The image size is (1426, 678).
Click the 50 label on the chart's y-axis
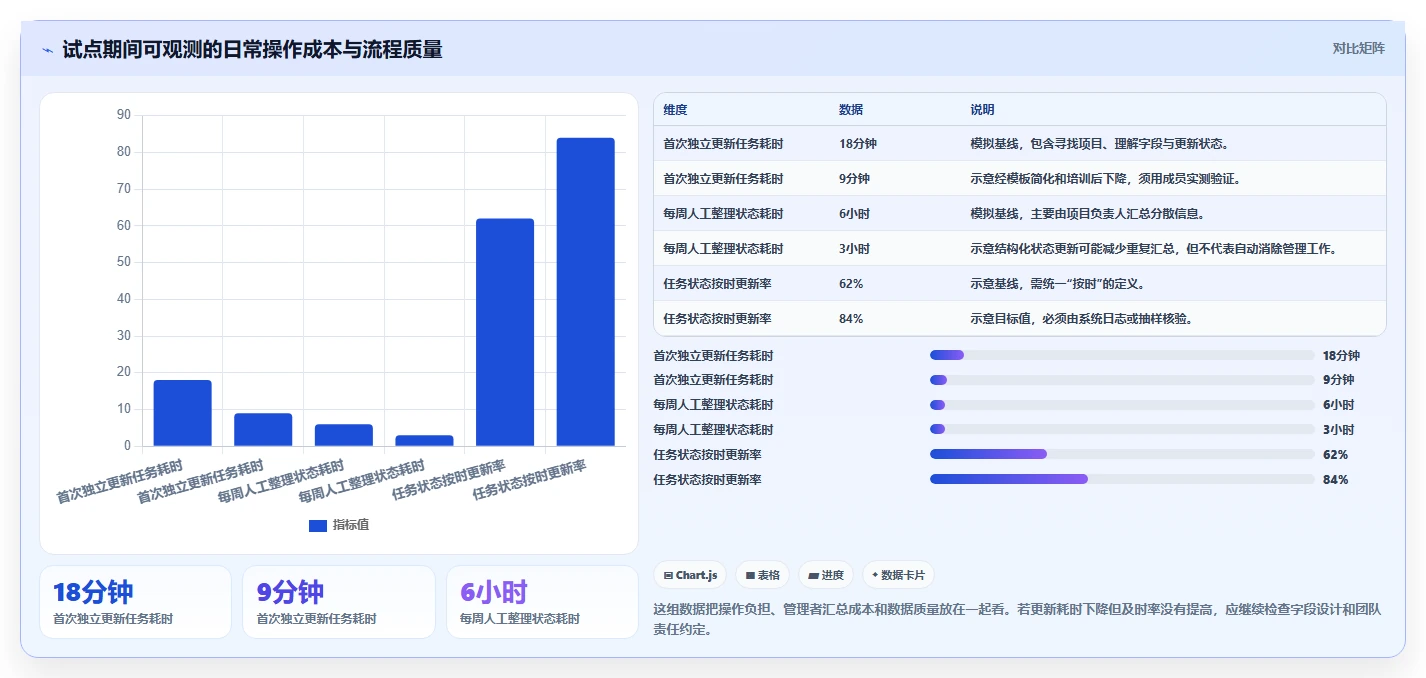coord(124,262)
